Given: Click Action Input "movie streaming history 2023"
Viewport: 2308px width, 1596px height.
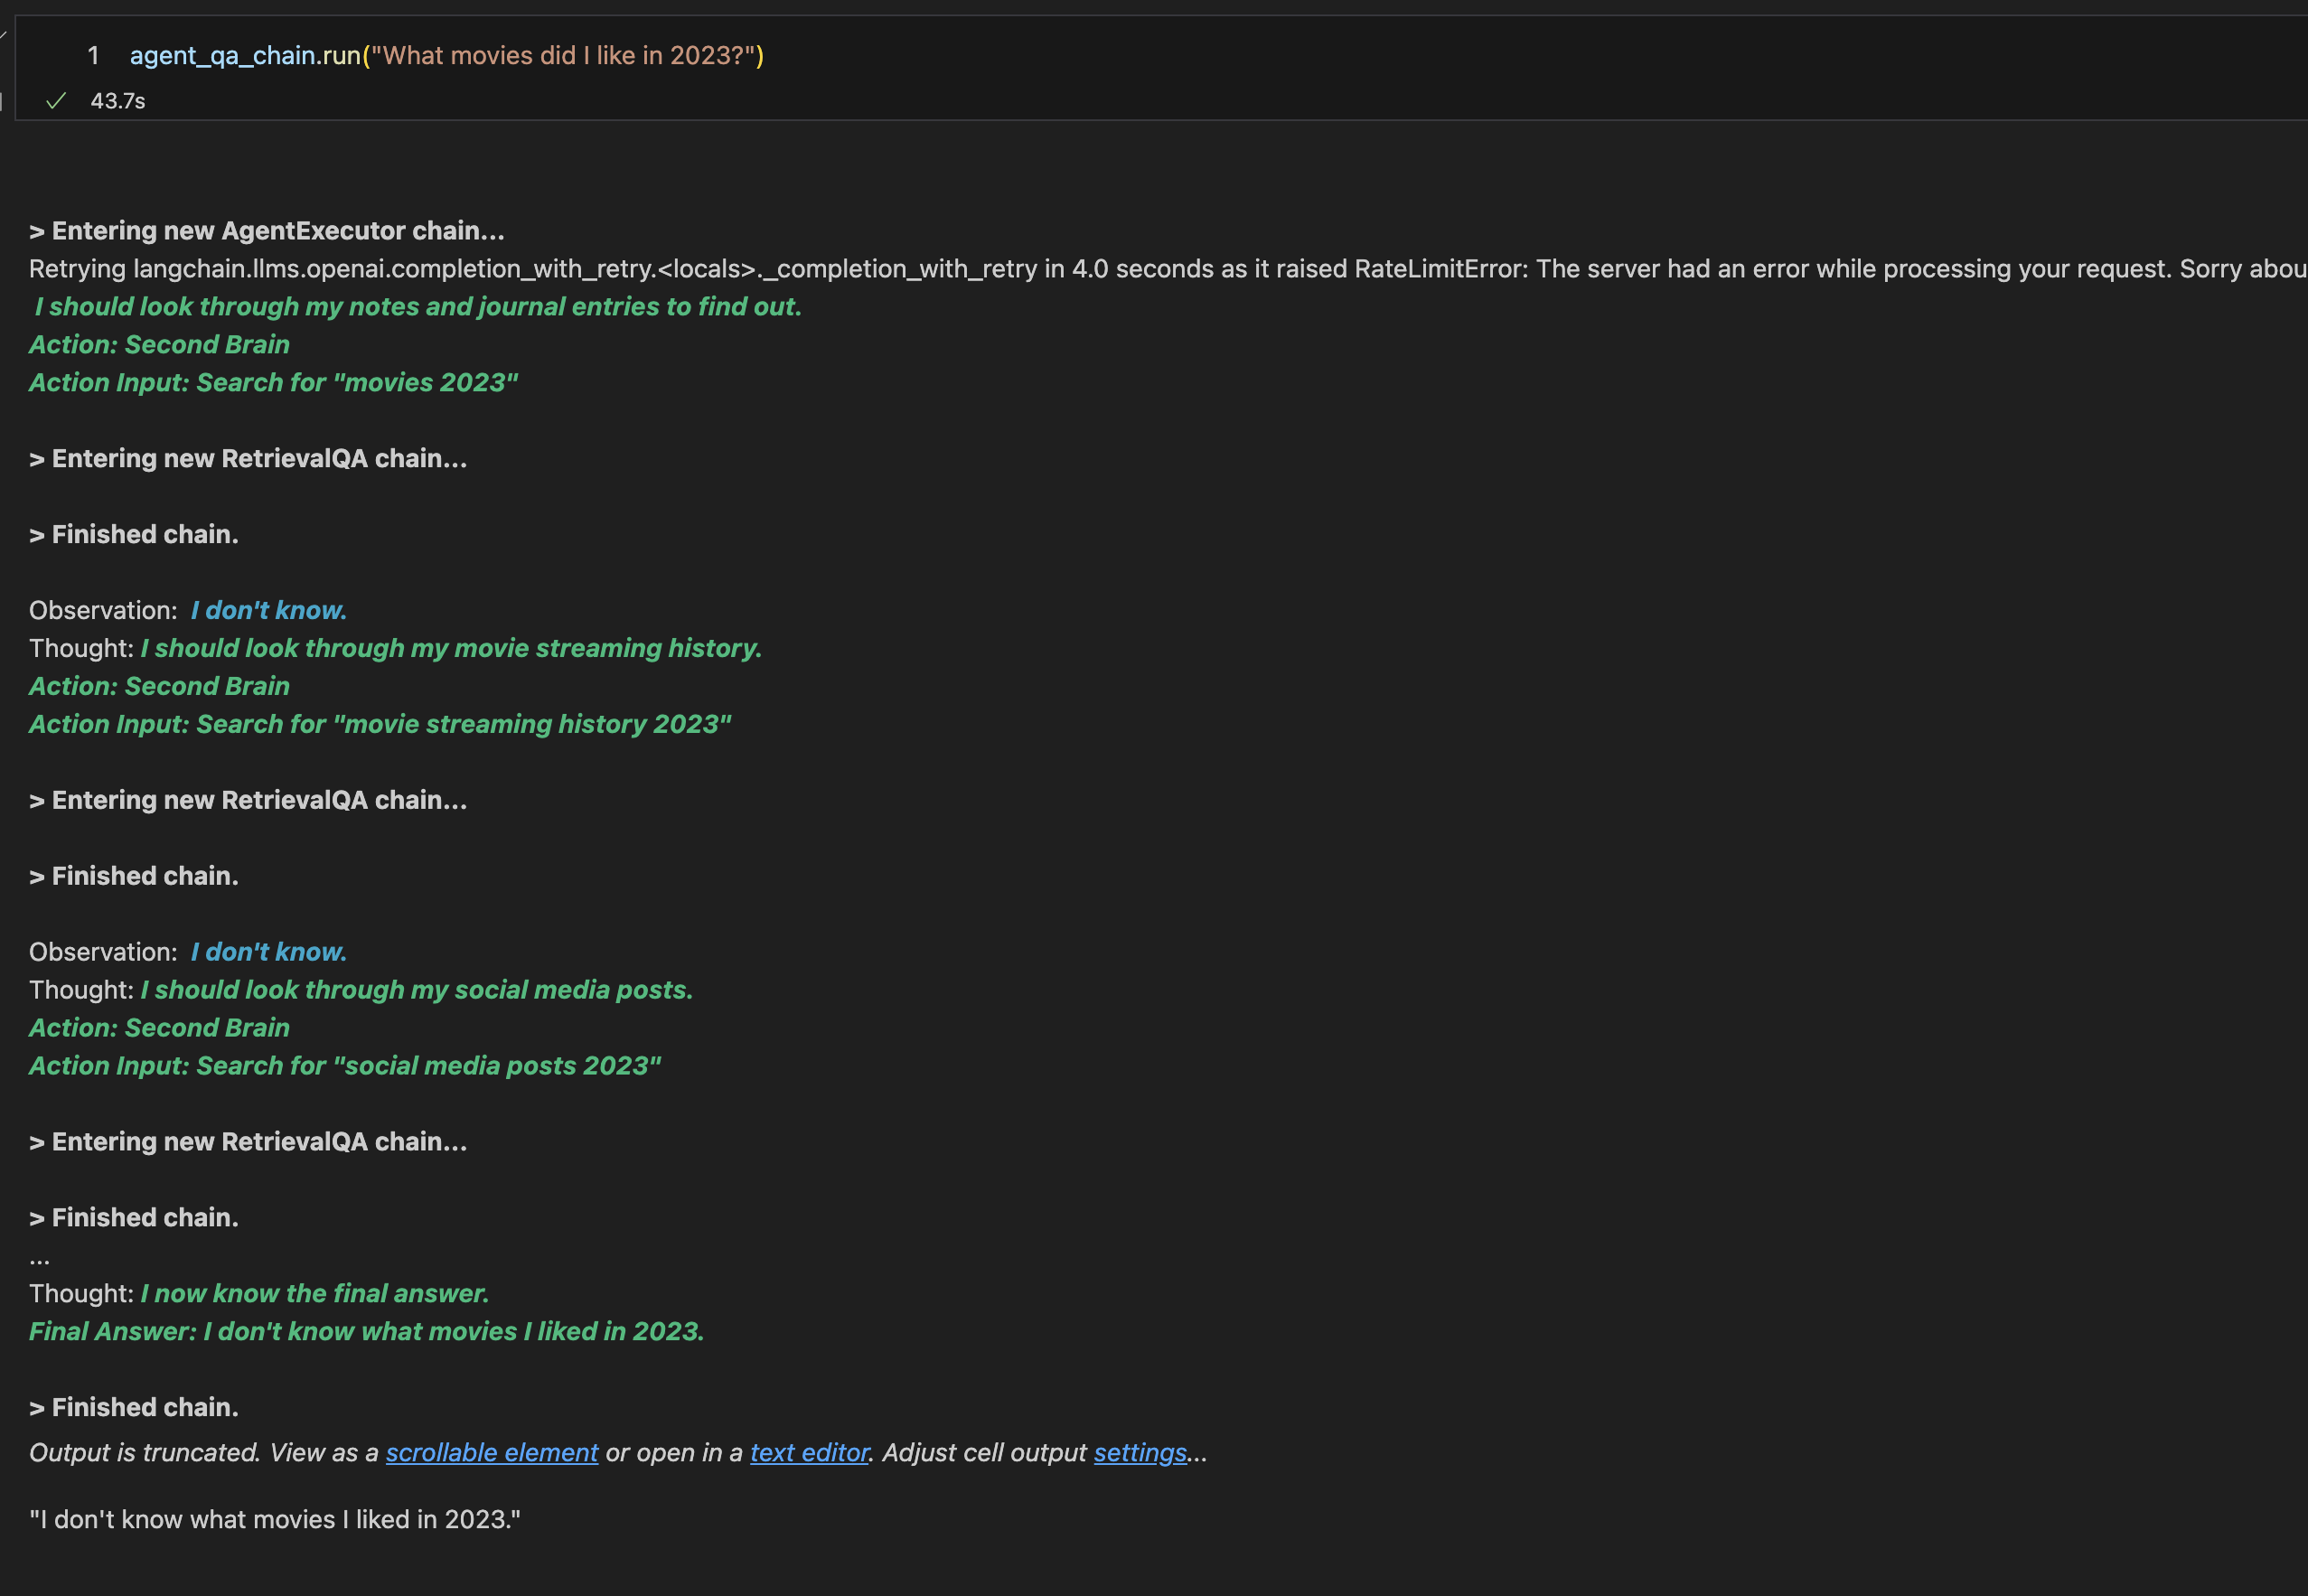Looking at the screenshot, I should tap(380, 725).
